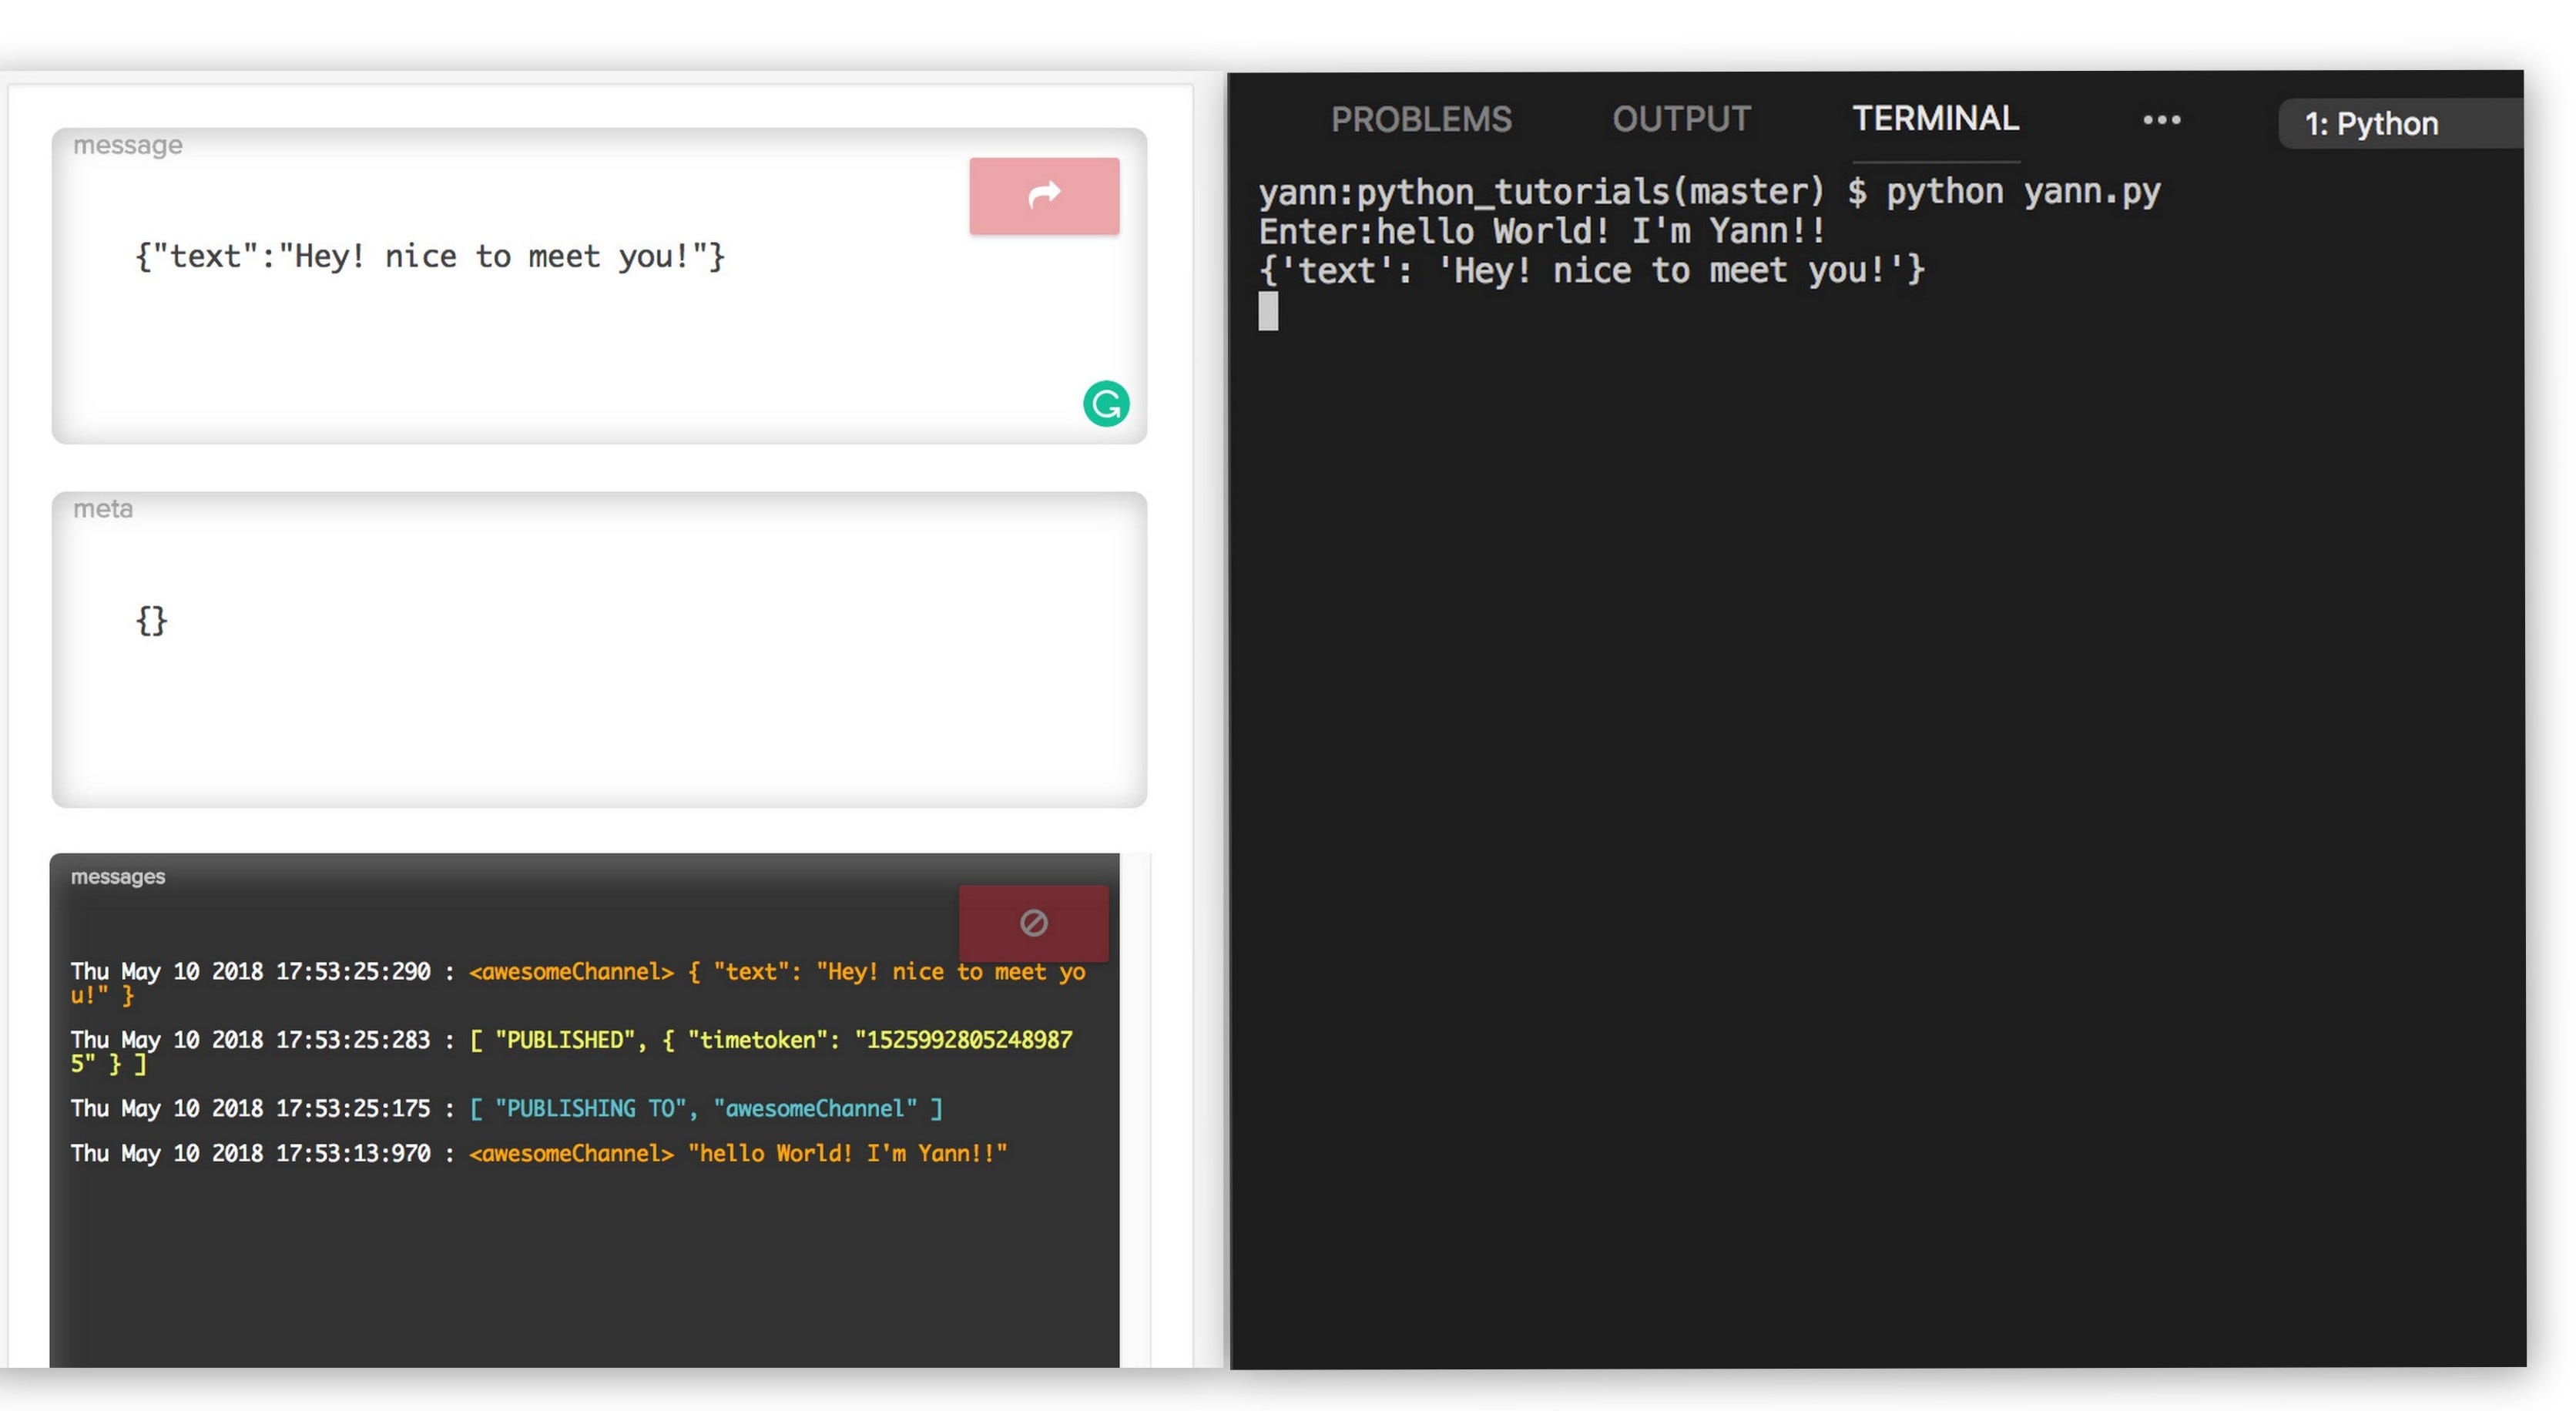The width and height of the screenshot is (2576, 1411).
Task: Open the terminal ellipsis more-actions menu
Action: (2162, 120)
